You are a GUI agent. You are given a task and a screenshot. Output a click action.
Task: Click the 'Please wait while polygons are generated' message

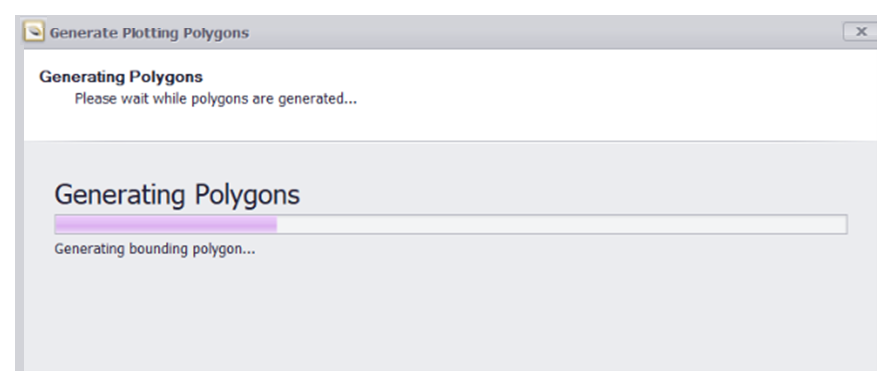tap(216, 99)
